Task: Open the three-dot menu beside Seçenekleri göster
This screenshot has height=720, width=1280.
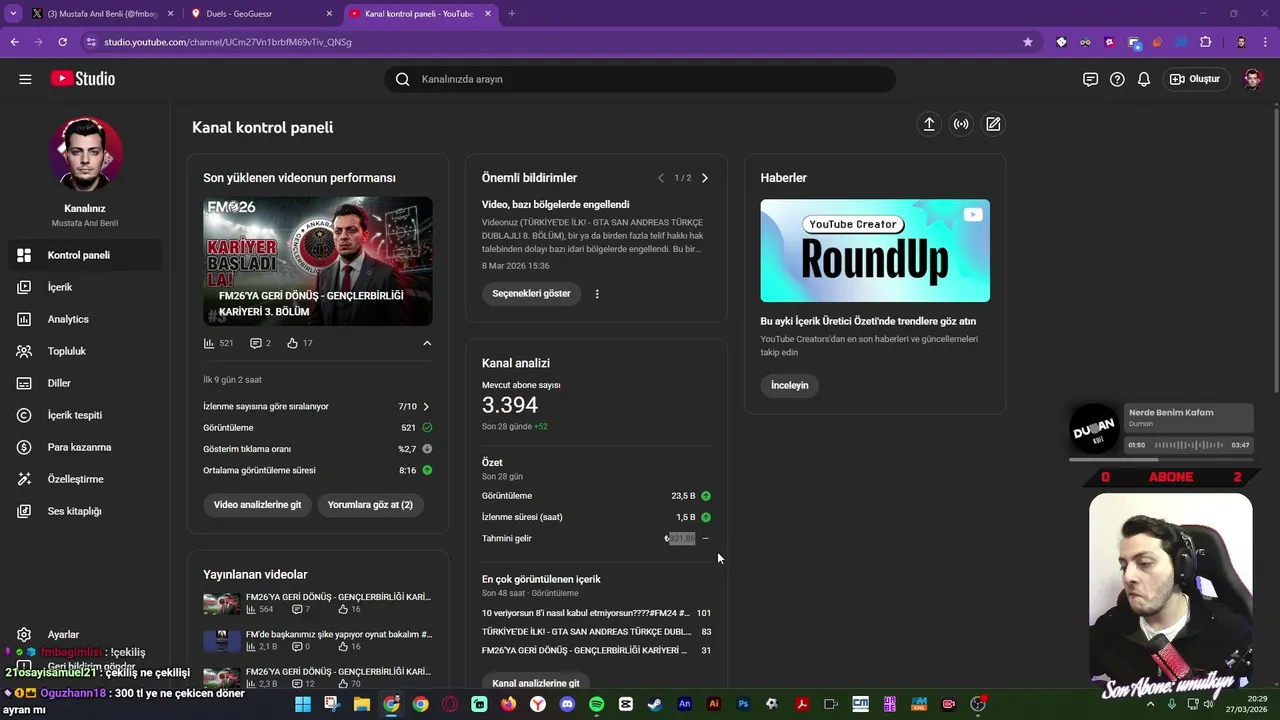Action: point(597,294)
